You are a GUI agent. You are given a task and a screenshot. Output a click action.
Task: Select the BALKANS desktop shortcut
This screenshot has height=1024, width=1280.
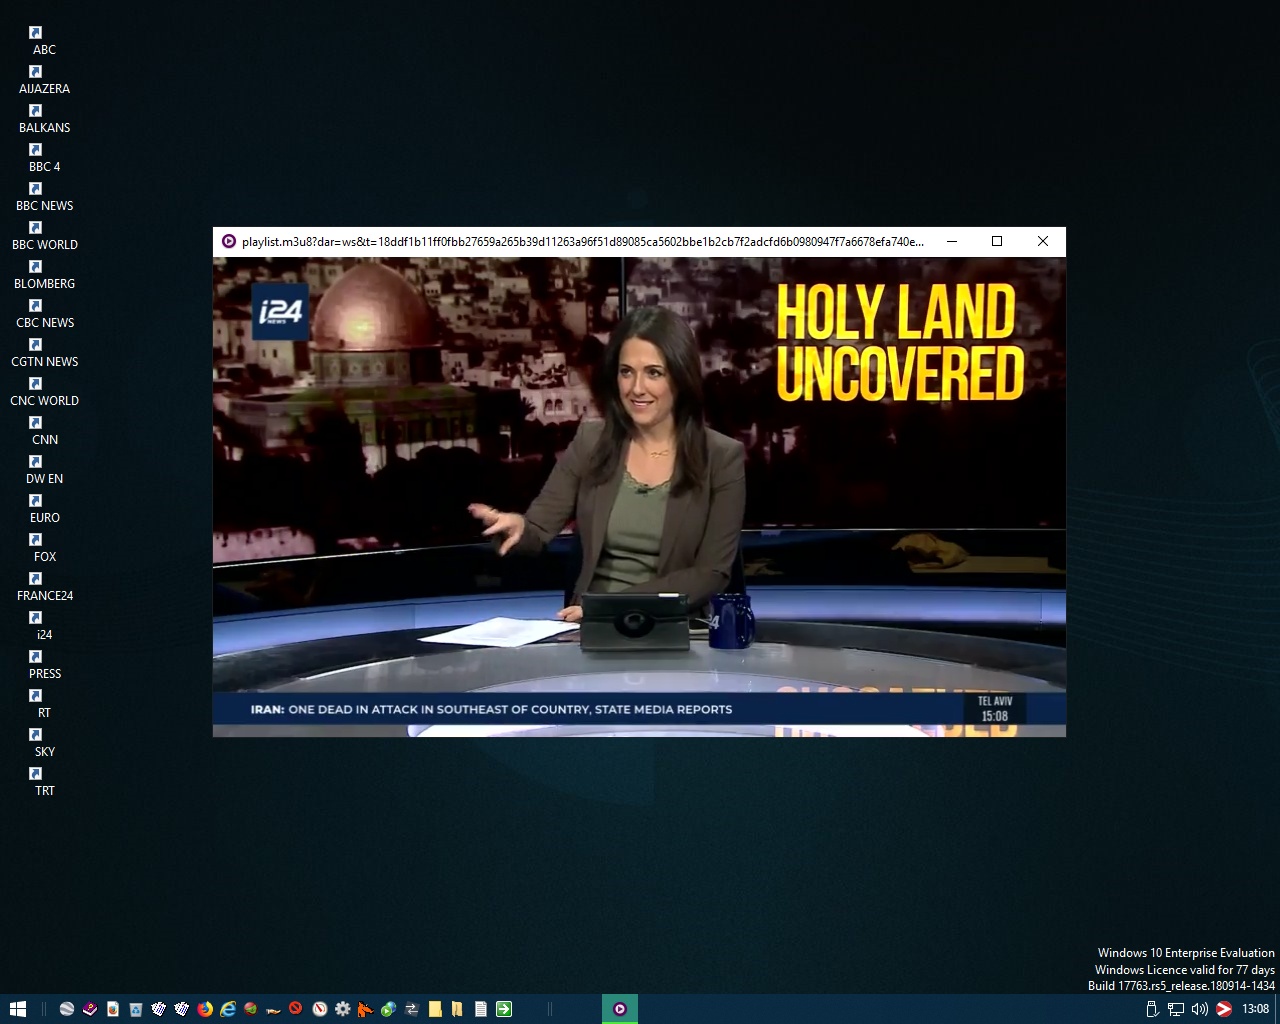click(x=44, y=119)
